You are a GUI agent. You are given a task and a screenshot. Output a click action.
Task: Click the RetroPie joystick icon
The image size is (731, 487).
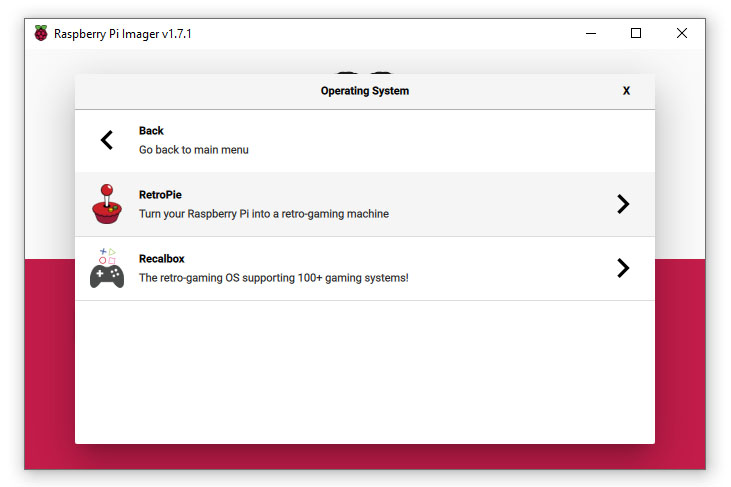pyautogui.click(x=107, y=204)
